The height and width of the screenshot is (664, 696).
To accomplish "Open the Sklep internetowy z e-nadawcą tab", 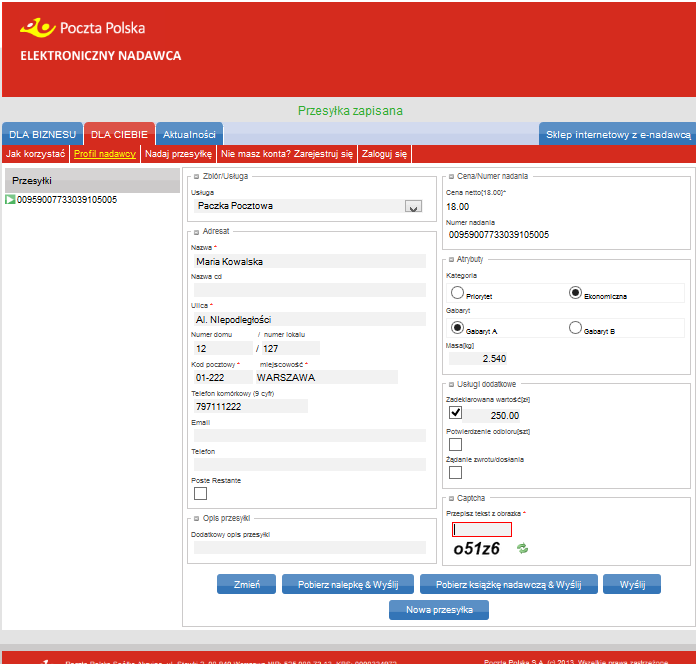I will pos(618,134).
